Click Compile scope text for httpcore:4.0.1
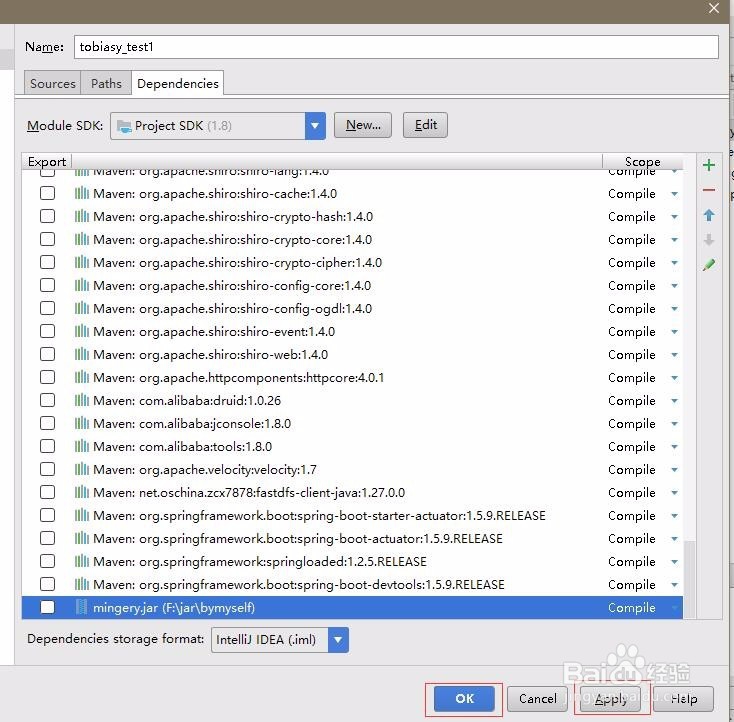The image size is (734, 722). pyautogui.click(x=631, y=377)
